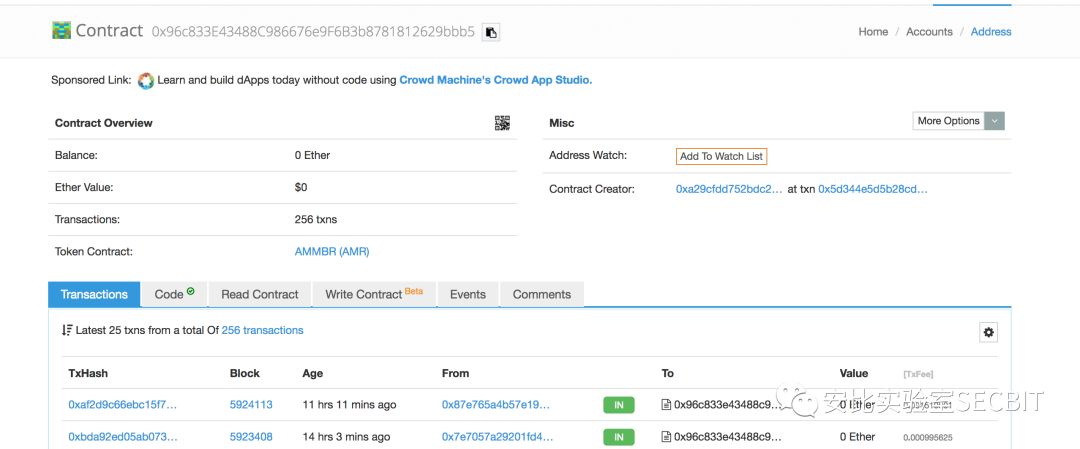Viewport: 1080px width, 449px height.
Task: Open sender address 0x7e7057a29201fd4
Action: tap(497, 437)
